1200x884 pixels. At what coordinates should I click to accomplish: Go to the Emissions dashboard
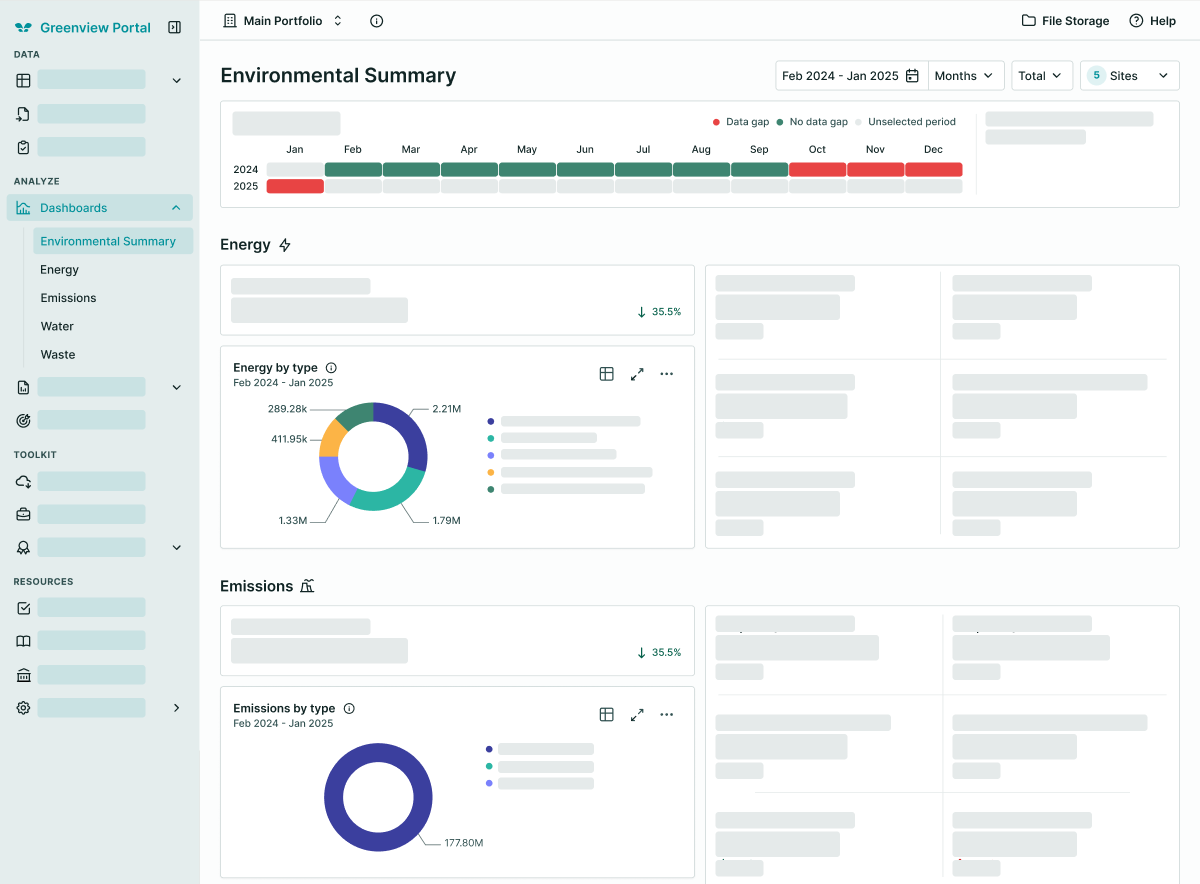tap(68, 298)
